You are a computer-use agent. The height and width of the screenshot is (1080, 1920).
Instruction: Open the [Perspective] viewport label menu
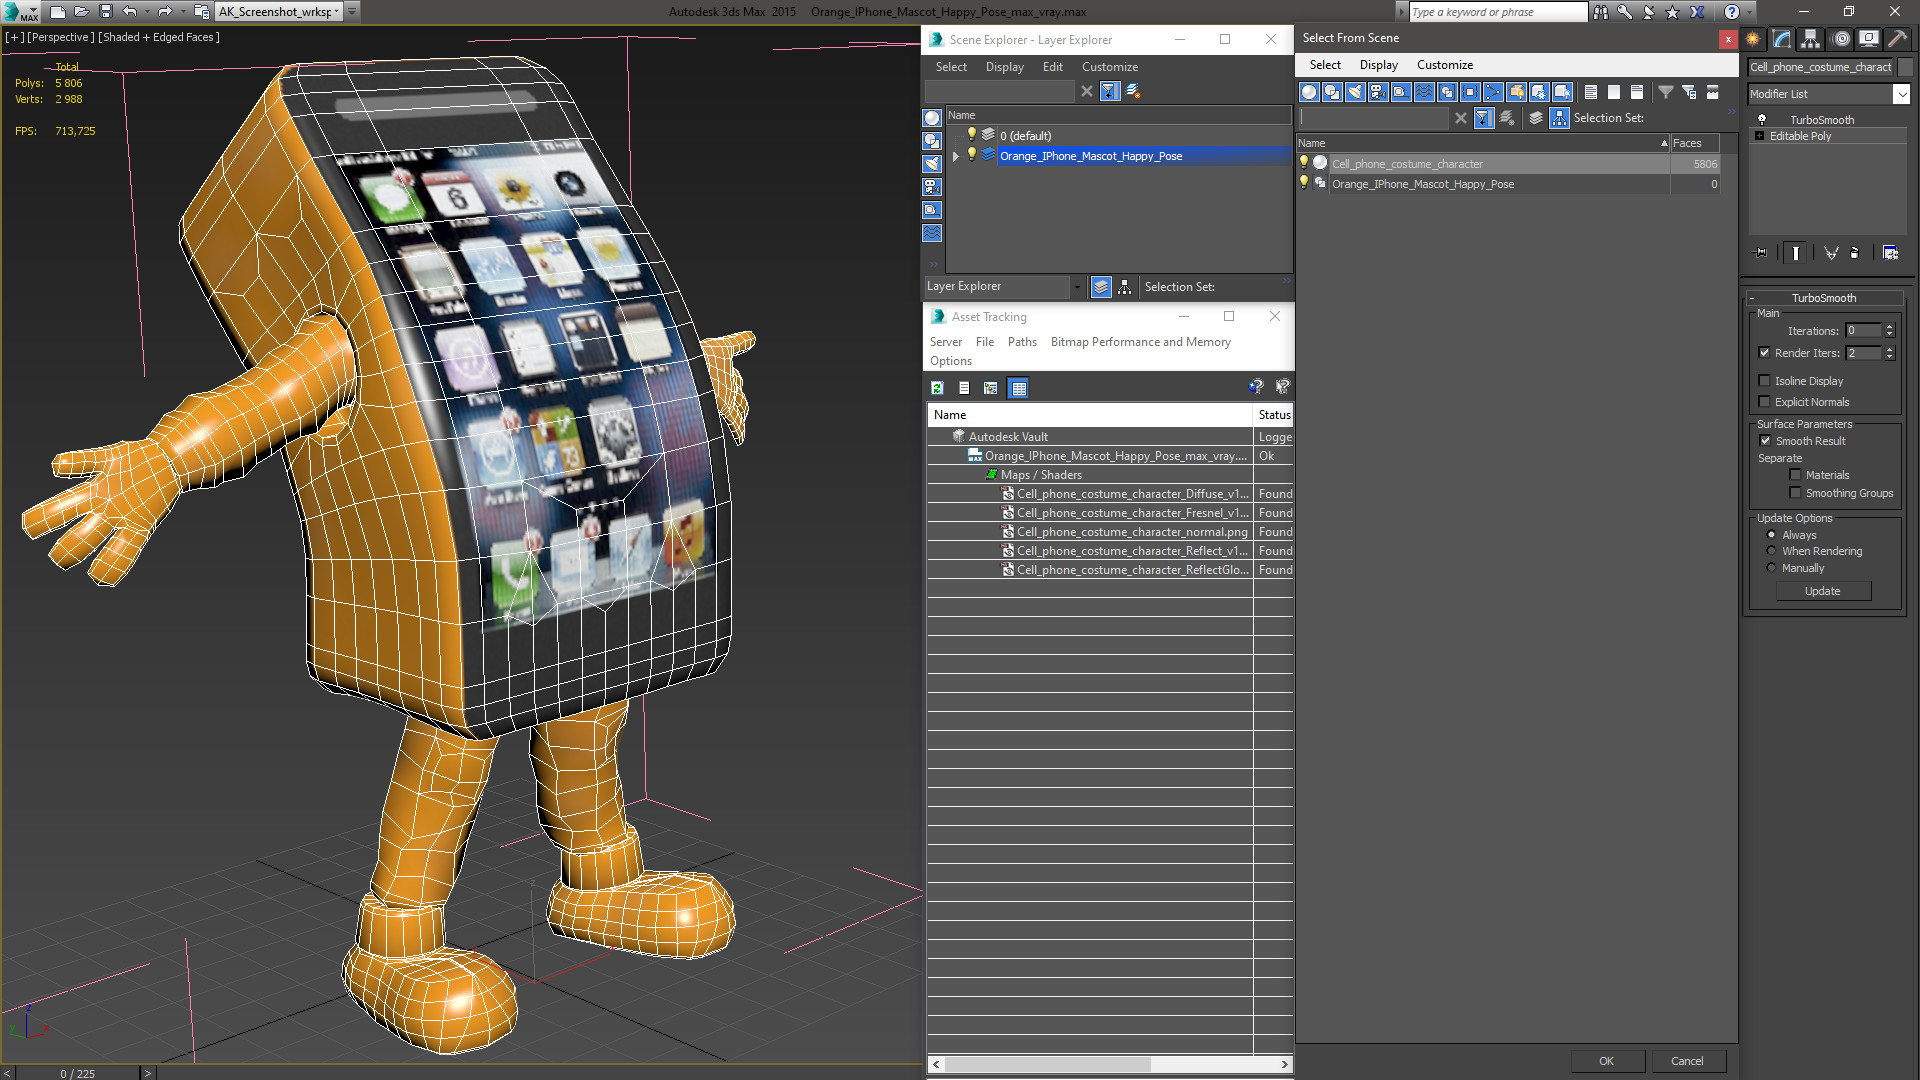pos(60,37)
